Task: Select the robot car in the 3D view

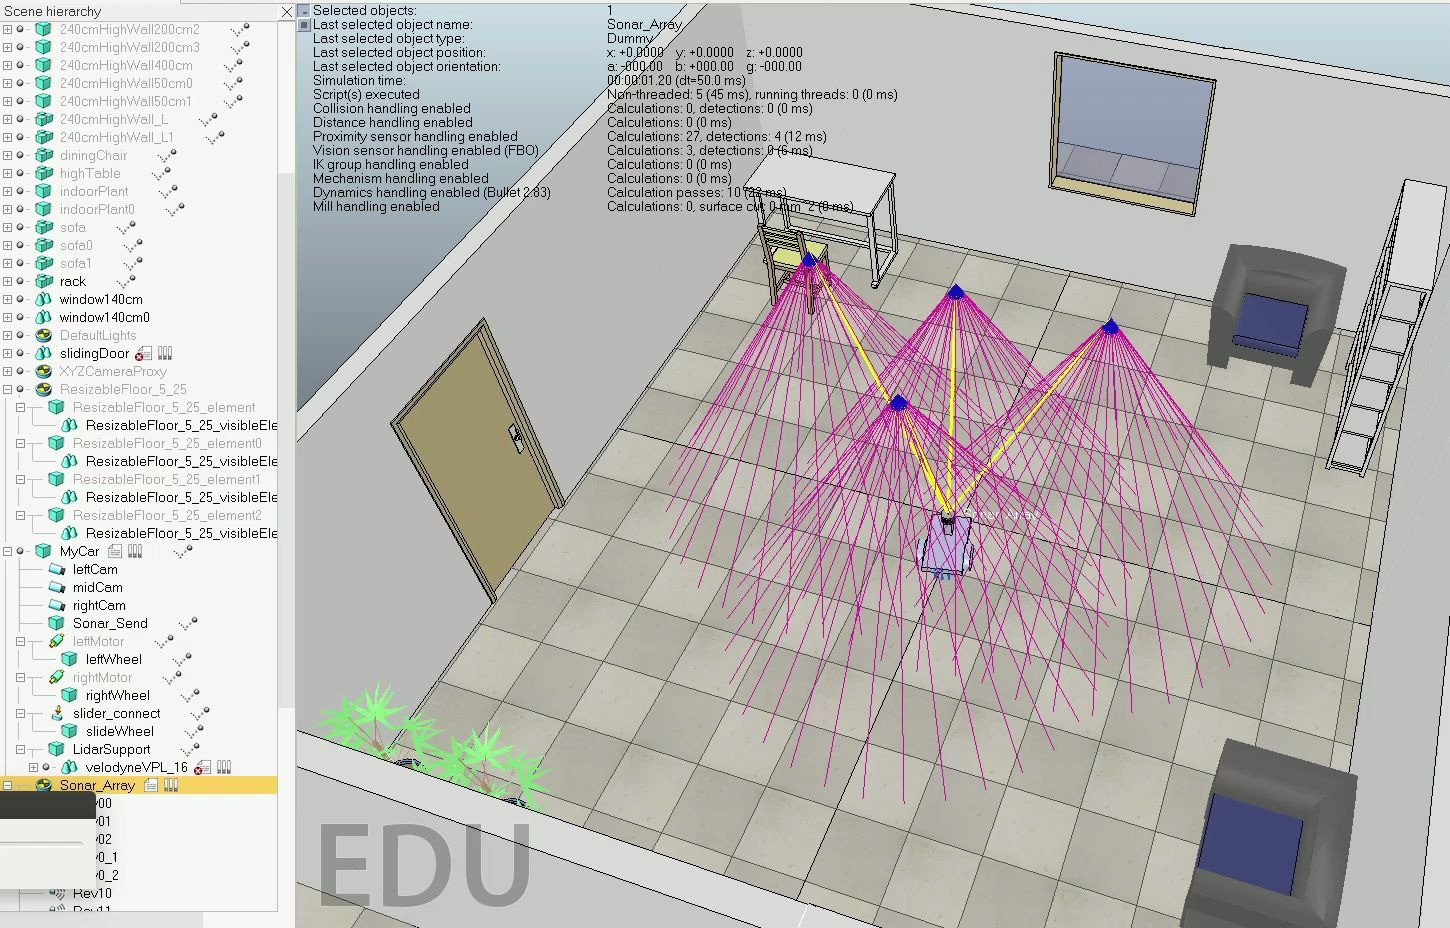Action: click(x=946, y=543)
